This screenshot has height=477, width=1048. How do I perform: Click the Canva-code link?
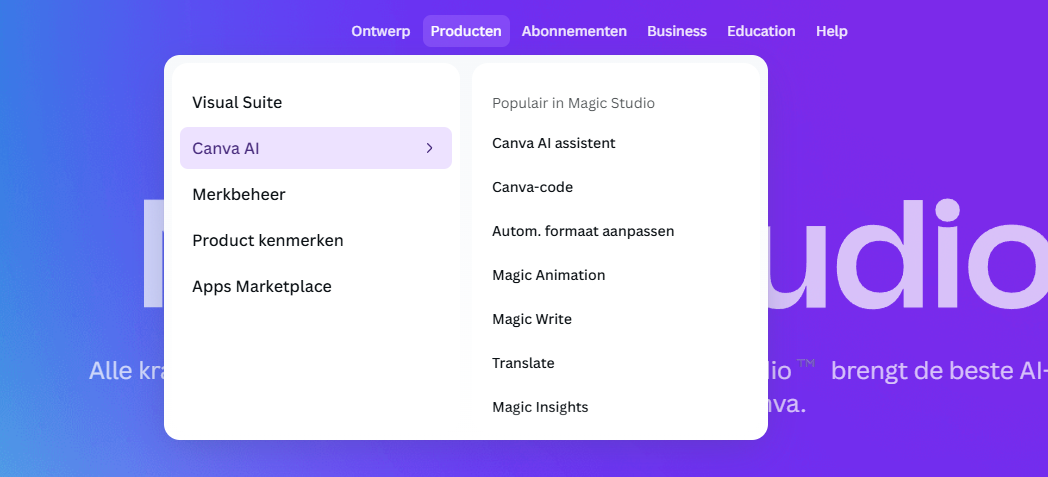tap(532, 187)
